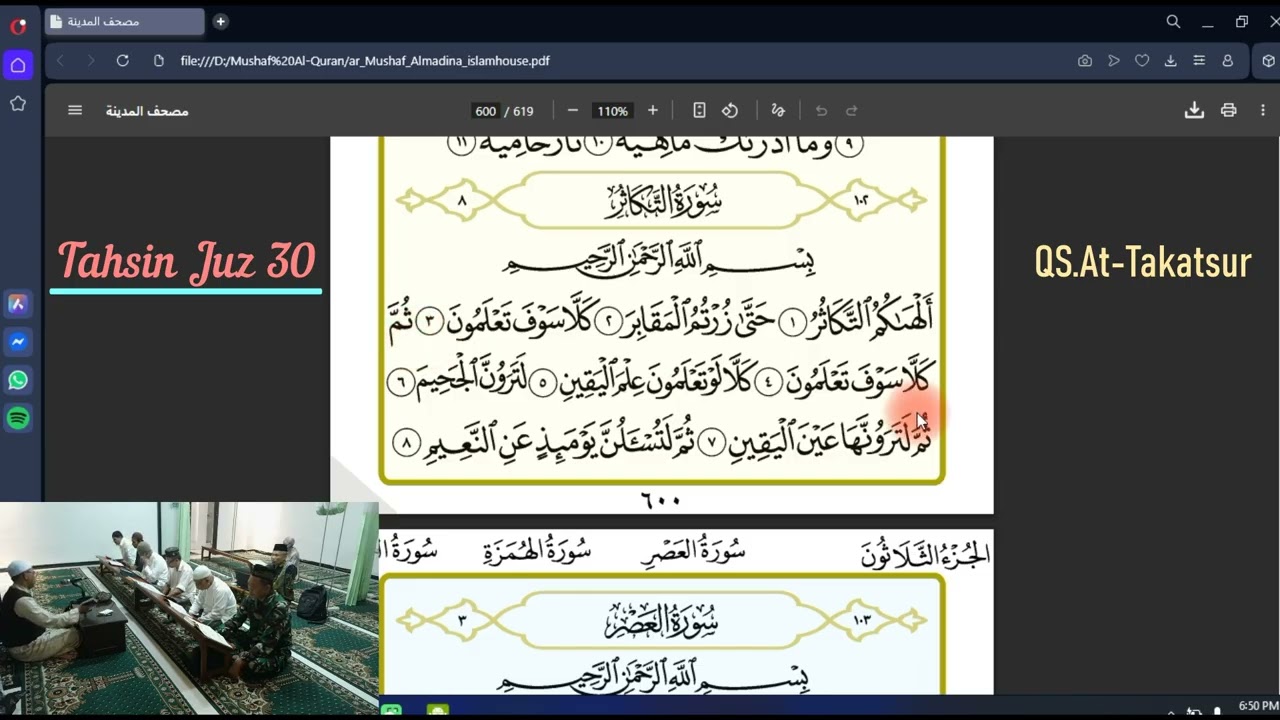Open the Aria AI sidebar icon
The image size is (1280, 720).
pos(18,304)
